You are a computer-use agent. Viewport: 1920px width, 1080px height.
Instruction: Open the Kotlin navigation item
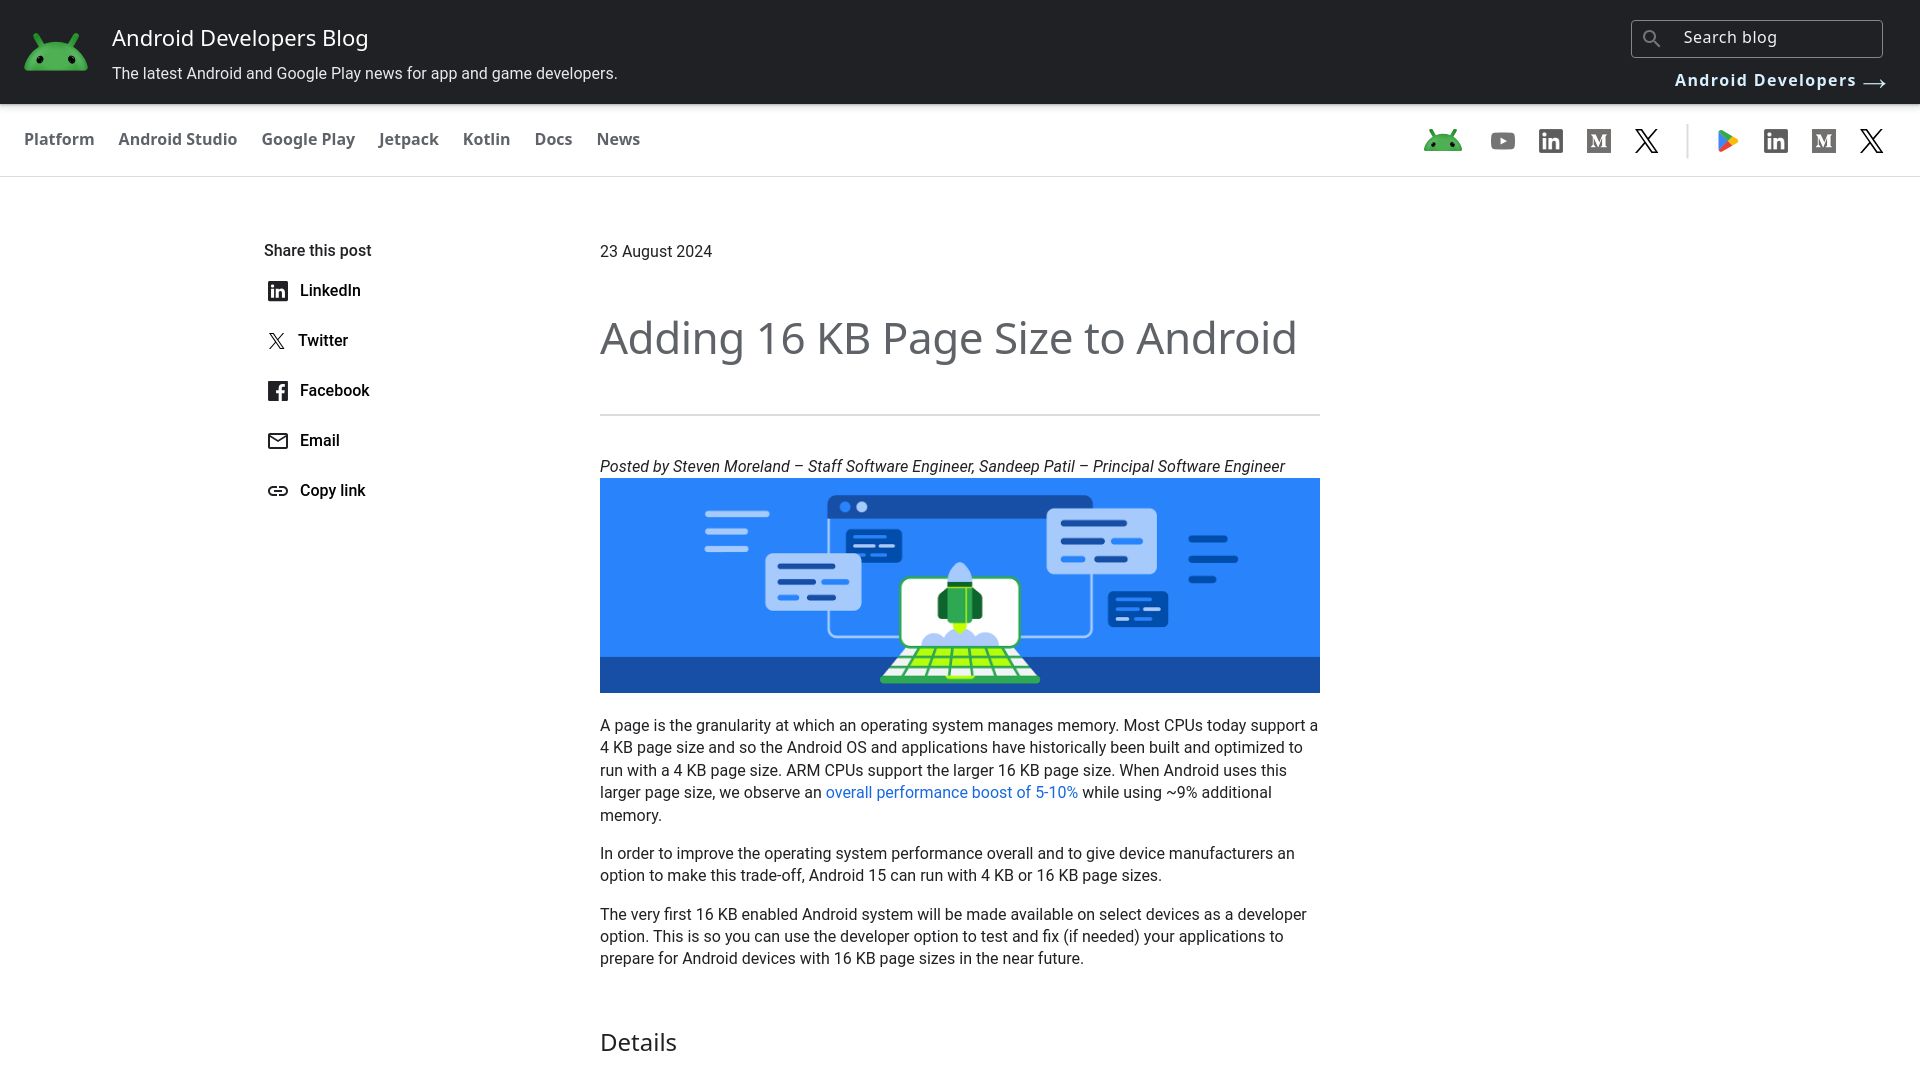click(x=487, y=139)
